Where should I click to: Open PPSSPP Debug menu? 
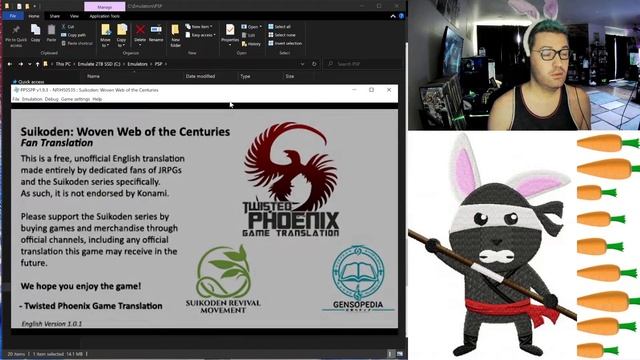(x=51, y=99)
